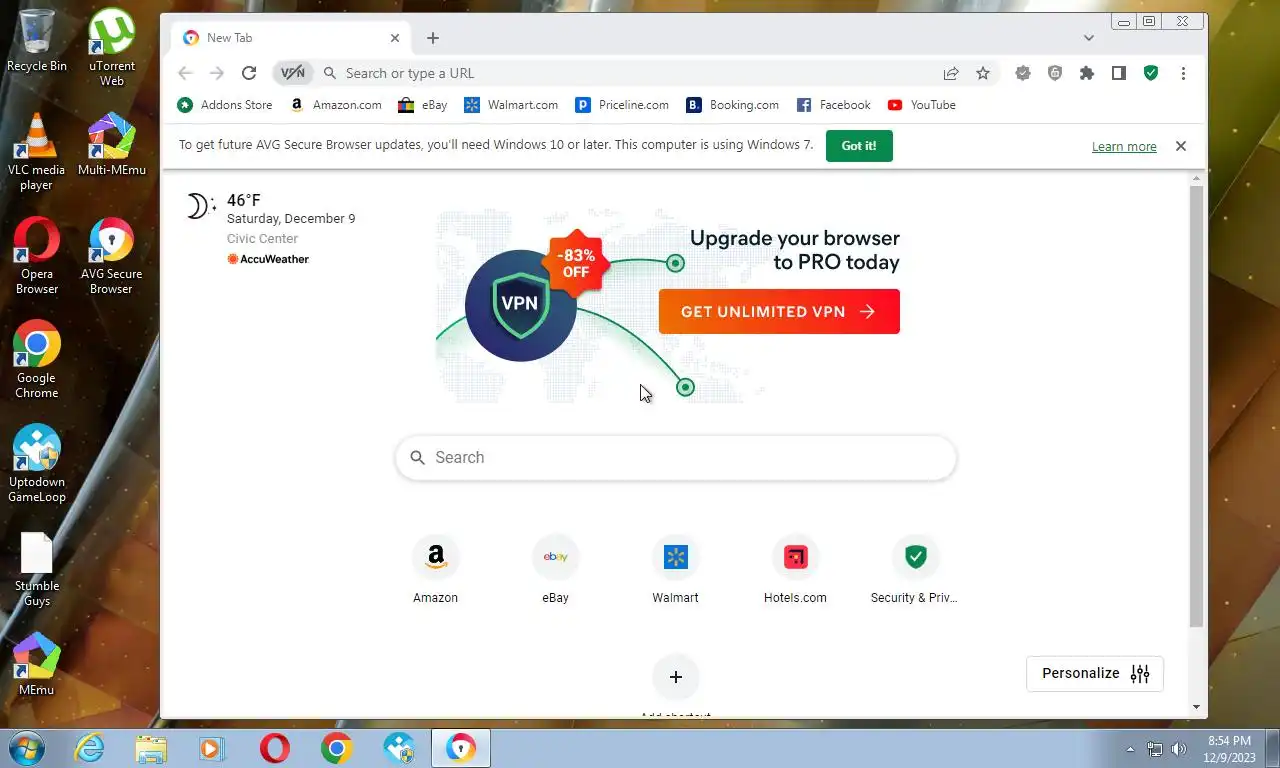Click the gray shield extension icon

click(x=1055, y=73)
